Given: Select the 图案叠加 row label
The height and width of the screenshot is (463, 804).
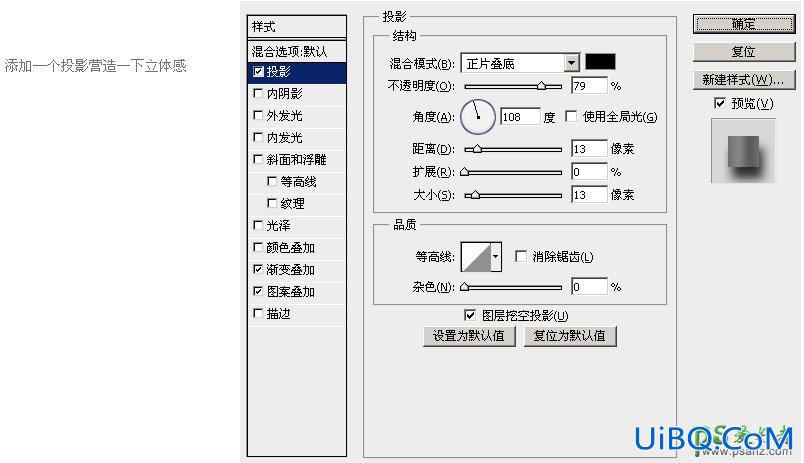Looking at the screenshot, I should (290, 291).
